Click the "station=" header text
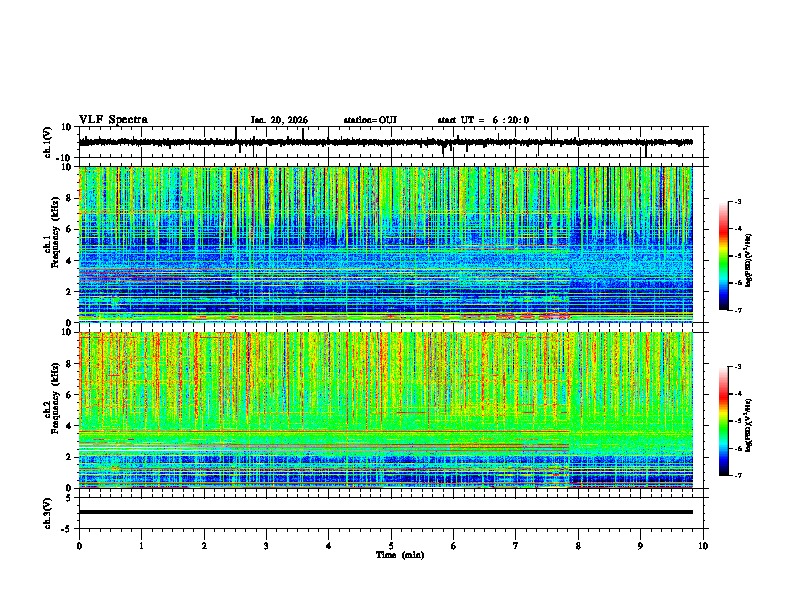The width and height of the screenshot is (792, 612). [x=361, y=120]
